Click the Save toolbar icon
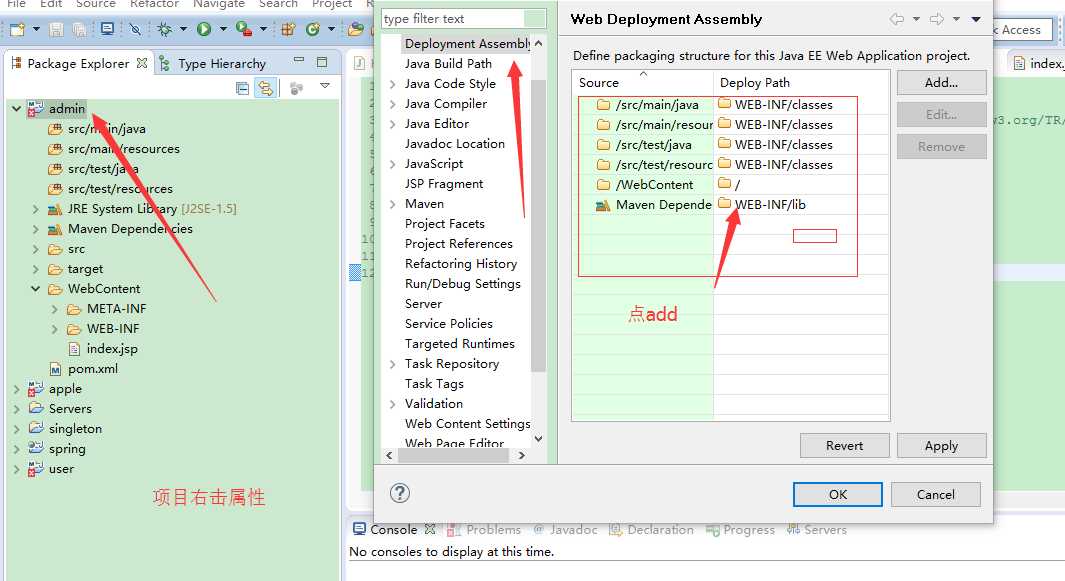The width and height of the screenshot is (1065, 581). point(56,29)
